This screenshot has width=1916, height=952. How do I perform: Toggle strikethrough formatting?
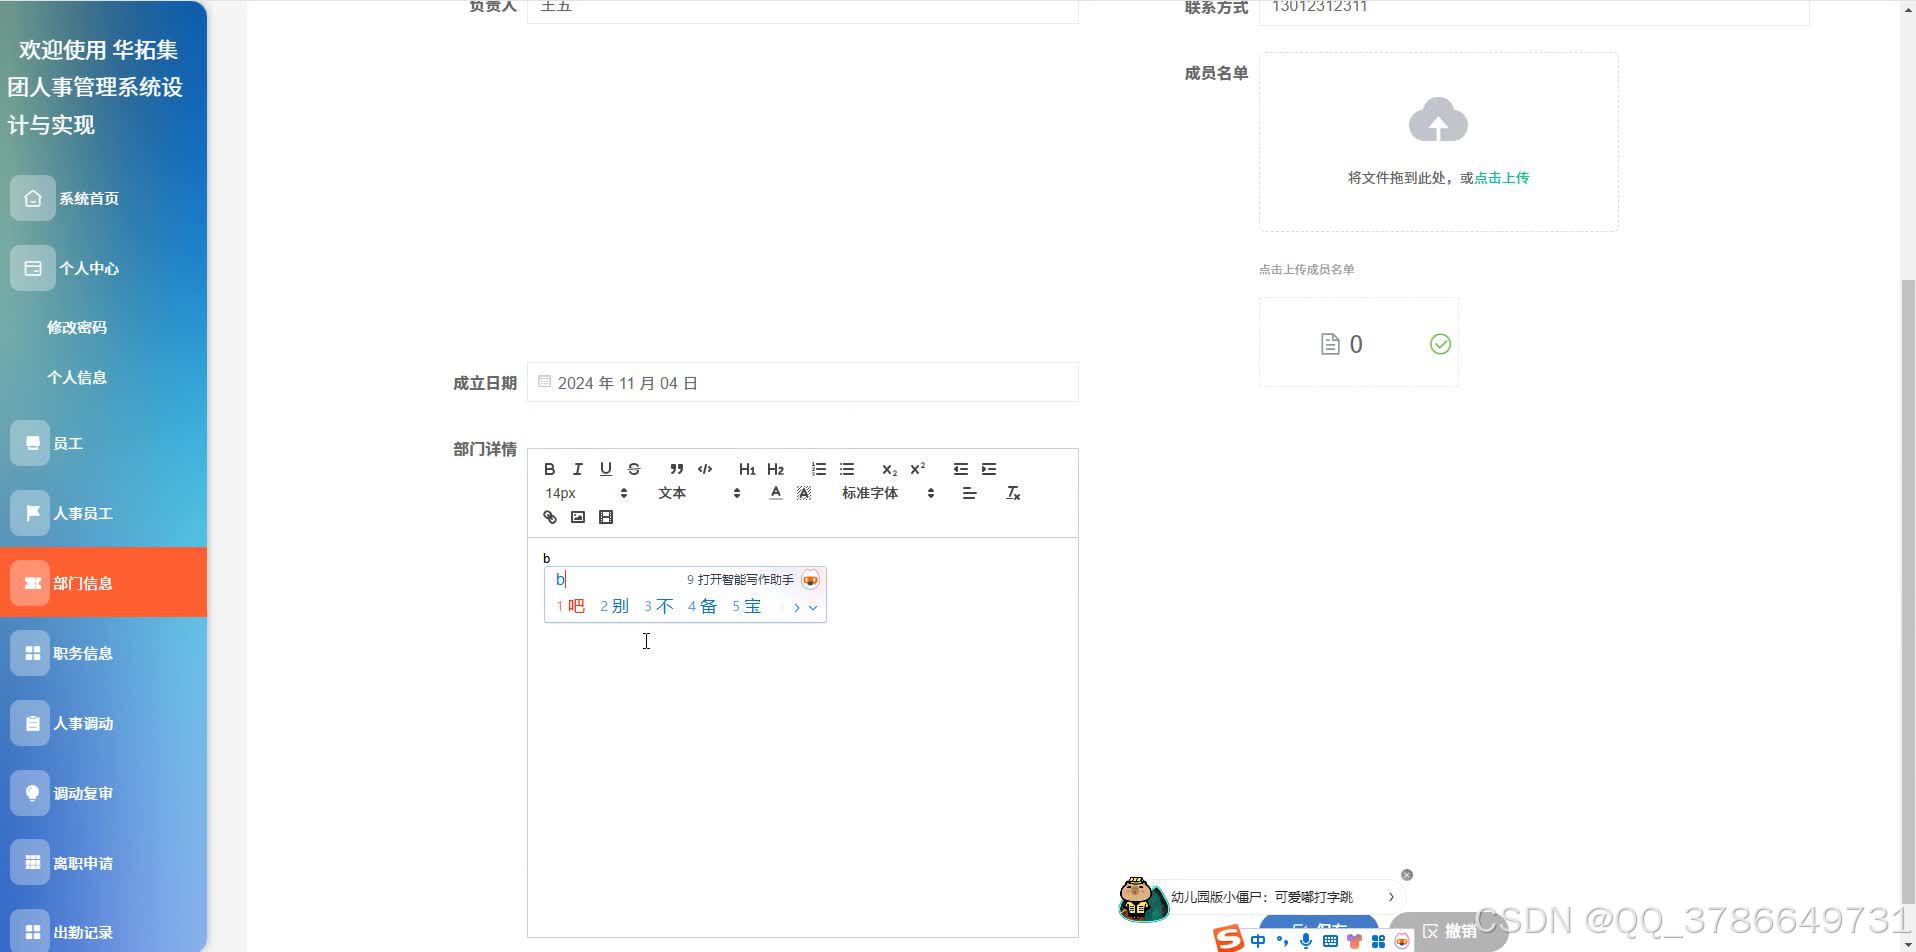click(634, 468)
